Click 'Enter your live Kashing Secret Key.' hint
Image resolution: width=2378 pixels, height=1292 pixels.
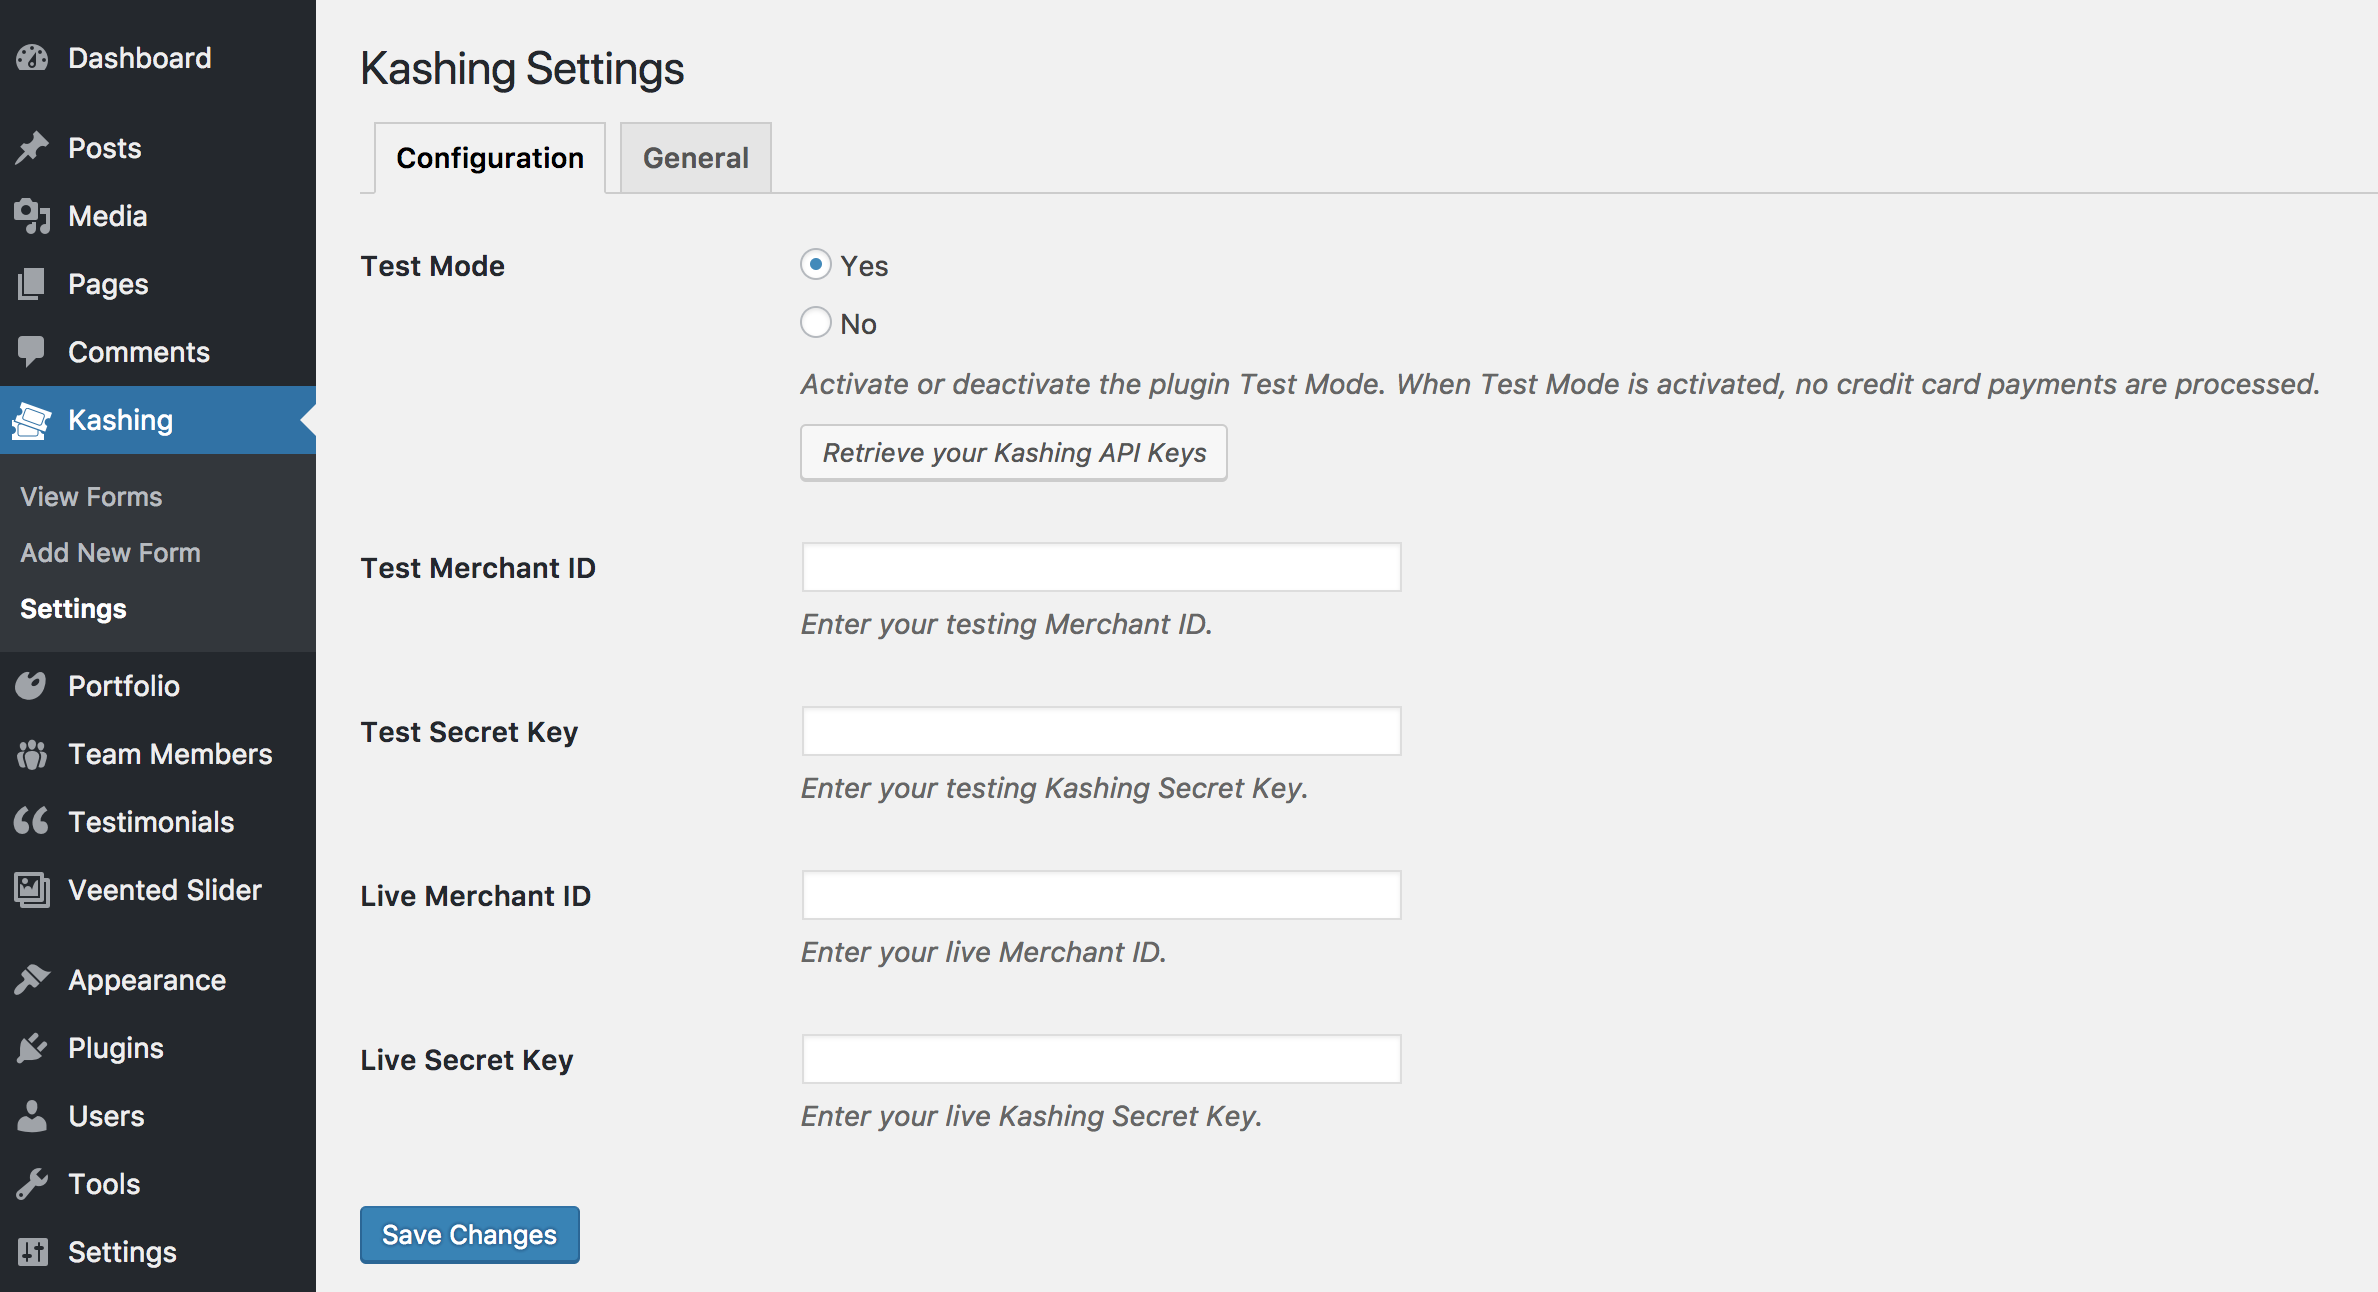1032,1116
